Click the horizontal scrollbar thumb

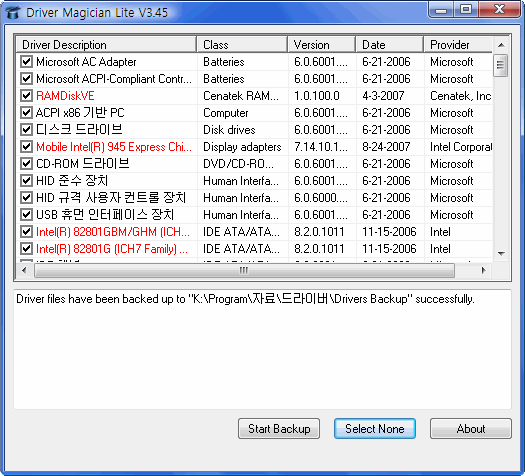tap(244, 270)
